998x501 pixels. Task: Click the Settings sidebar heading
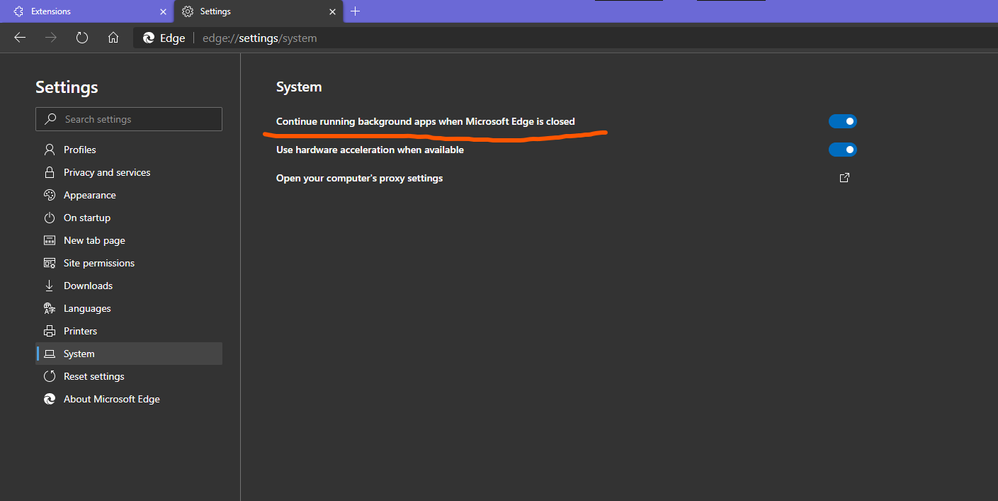67,87
